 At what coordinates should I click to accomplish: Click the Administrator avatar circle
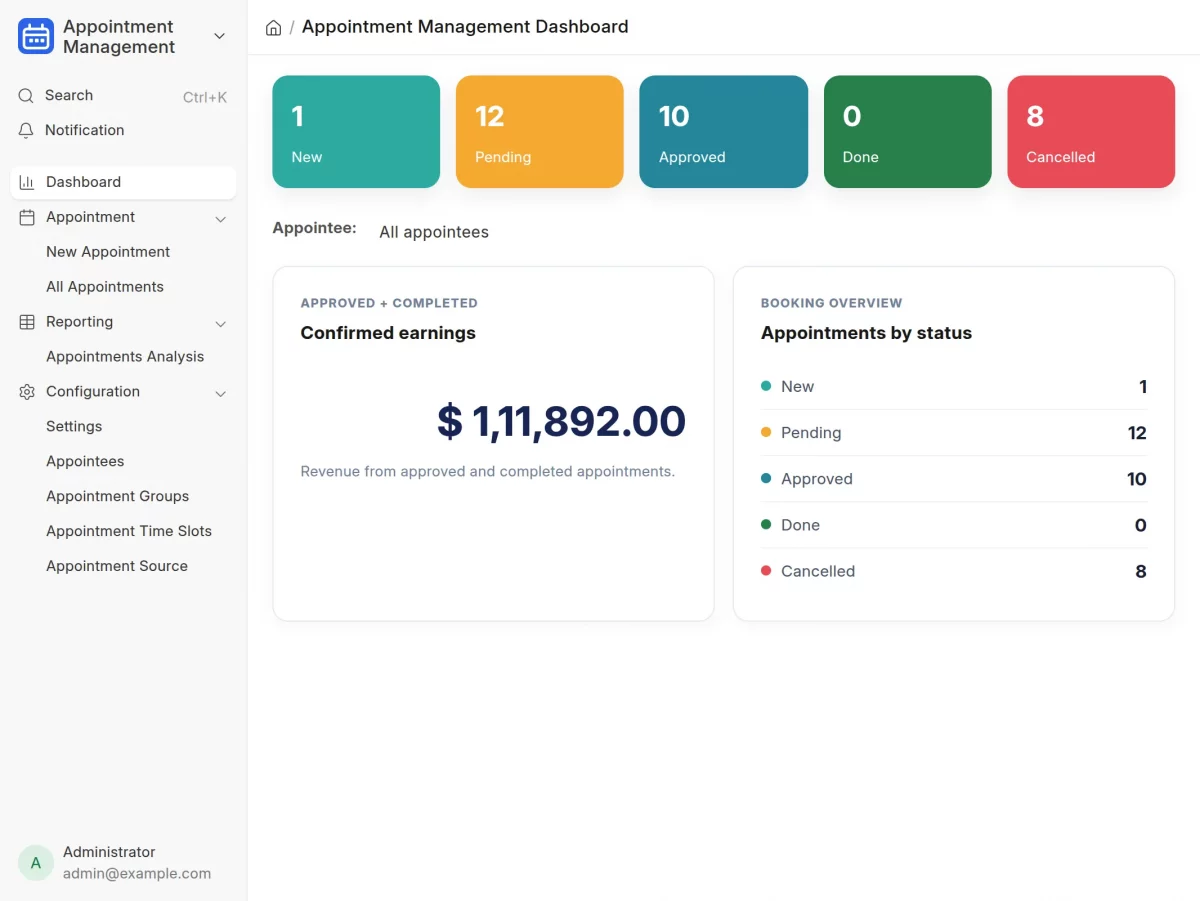[36, 862]
